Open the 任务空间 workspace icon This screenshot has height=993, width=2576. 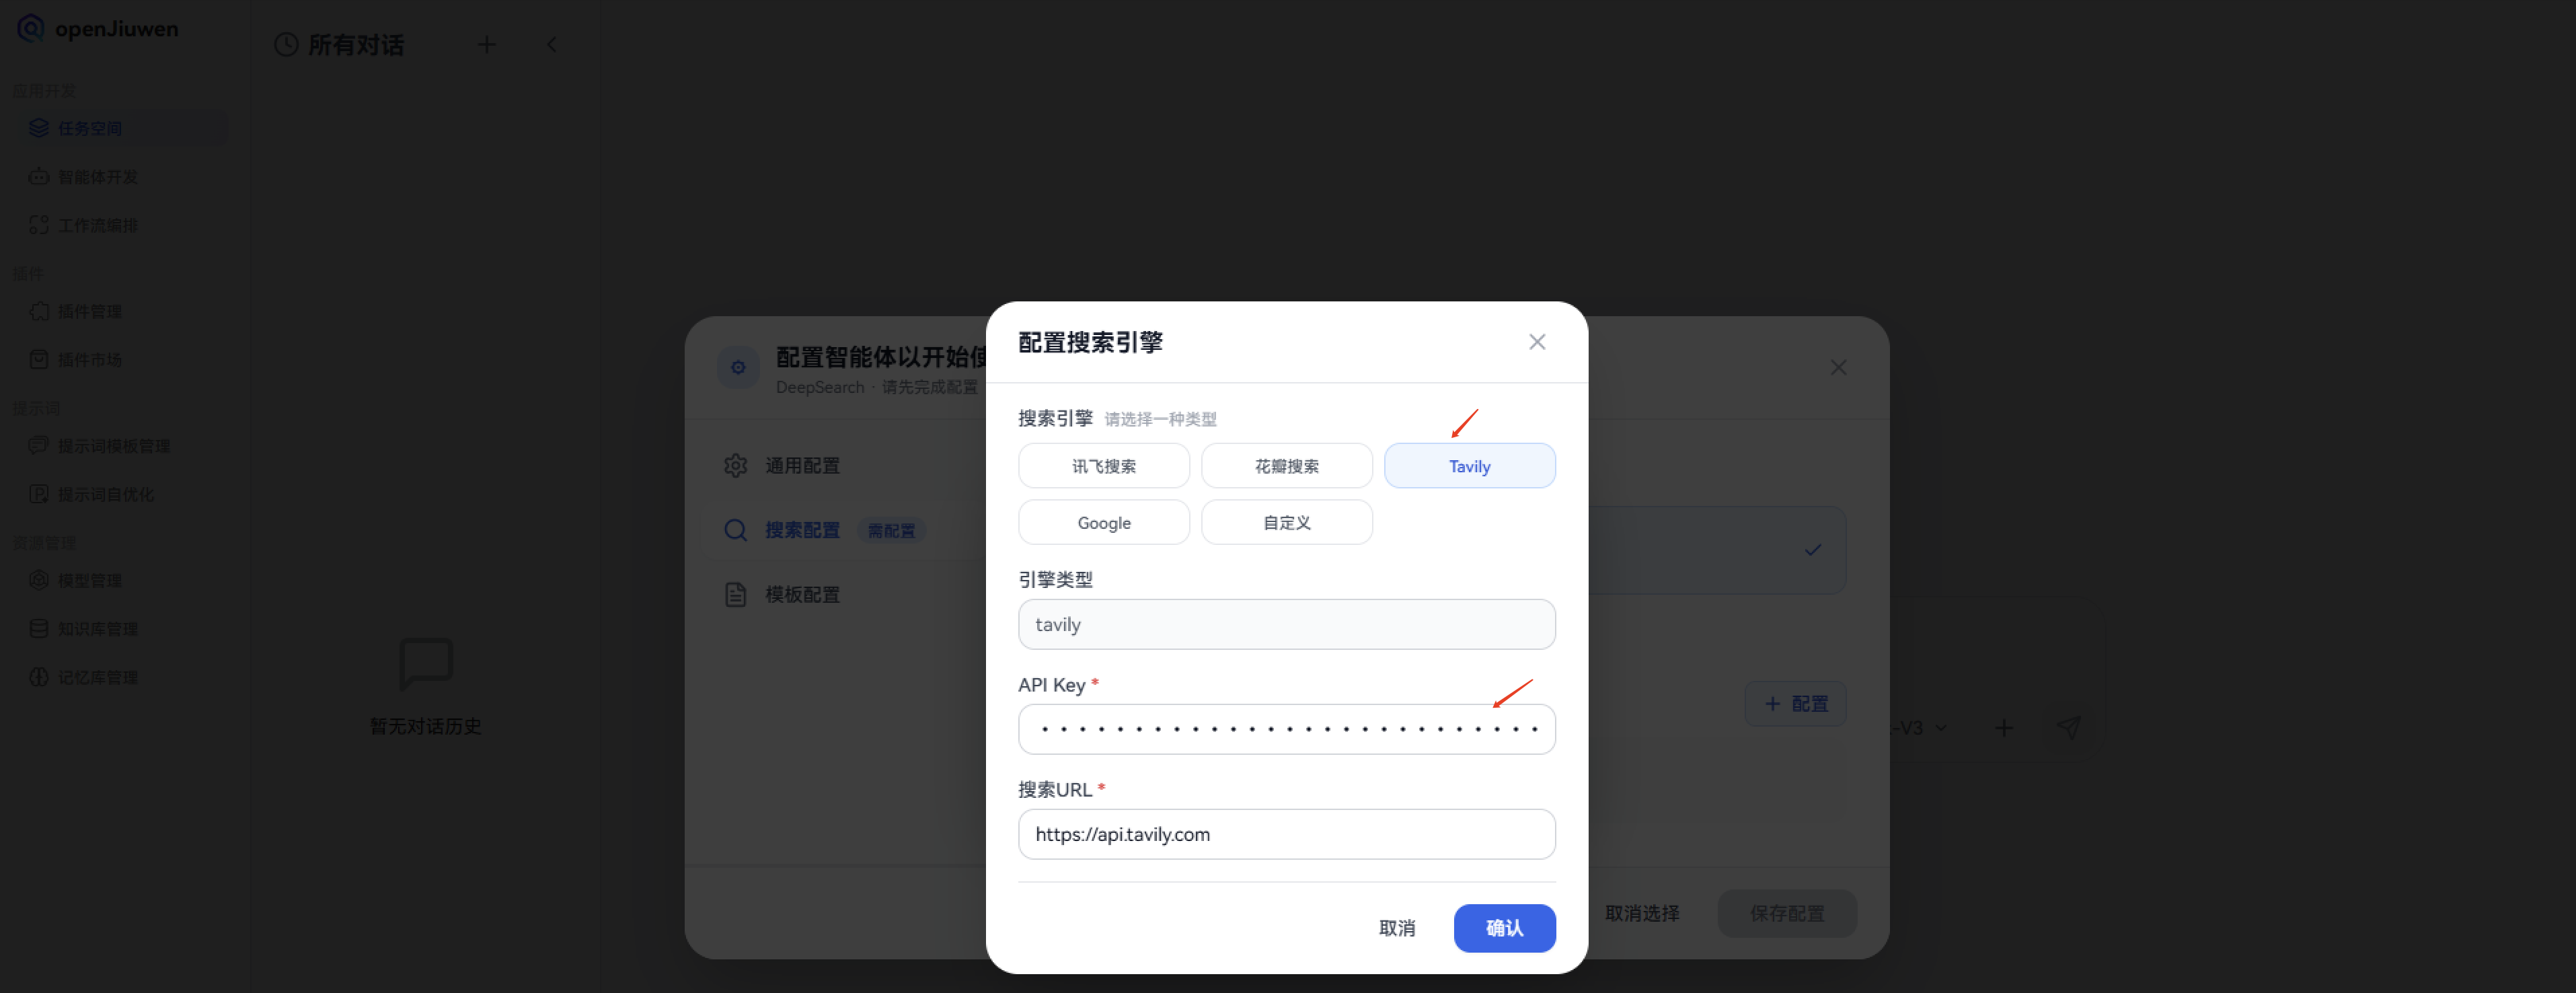pyautogui.click(x=38, y=127)
